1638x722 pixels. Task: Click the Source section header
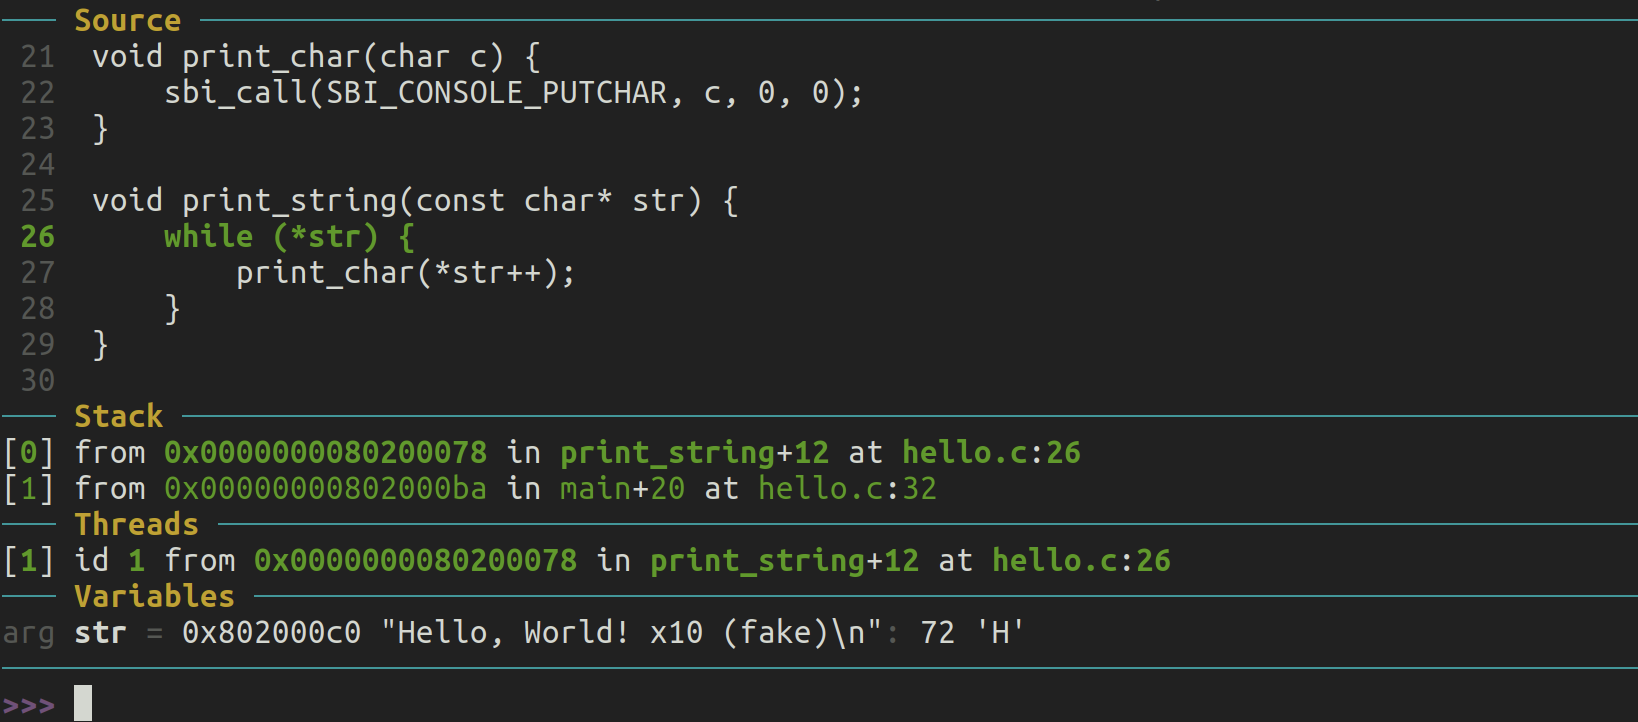128,20
